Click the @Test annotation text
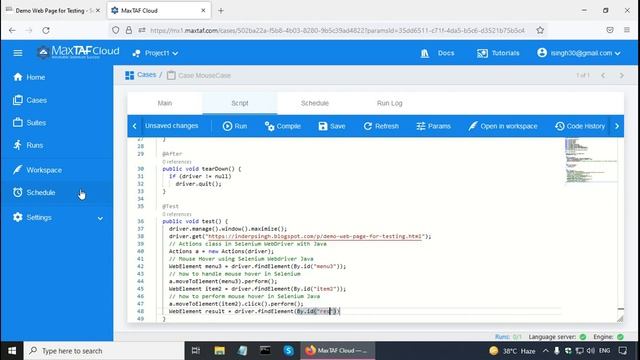640x360 pixels. (171, 206)
